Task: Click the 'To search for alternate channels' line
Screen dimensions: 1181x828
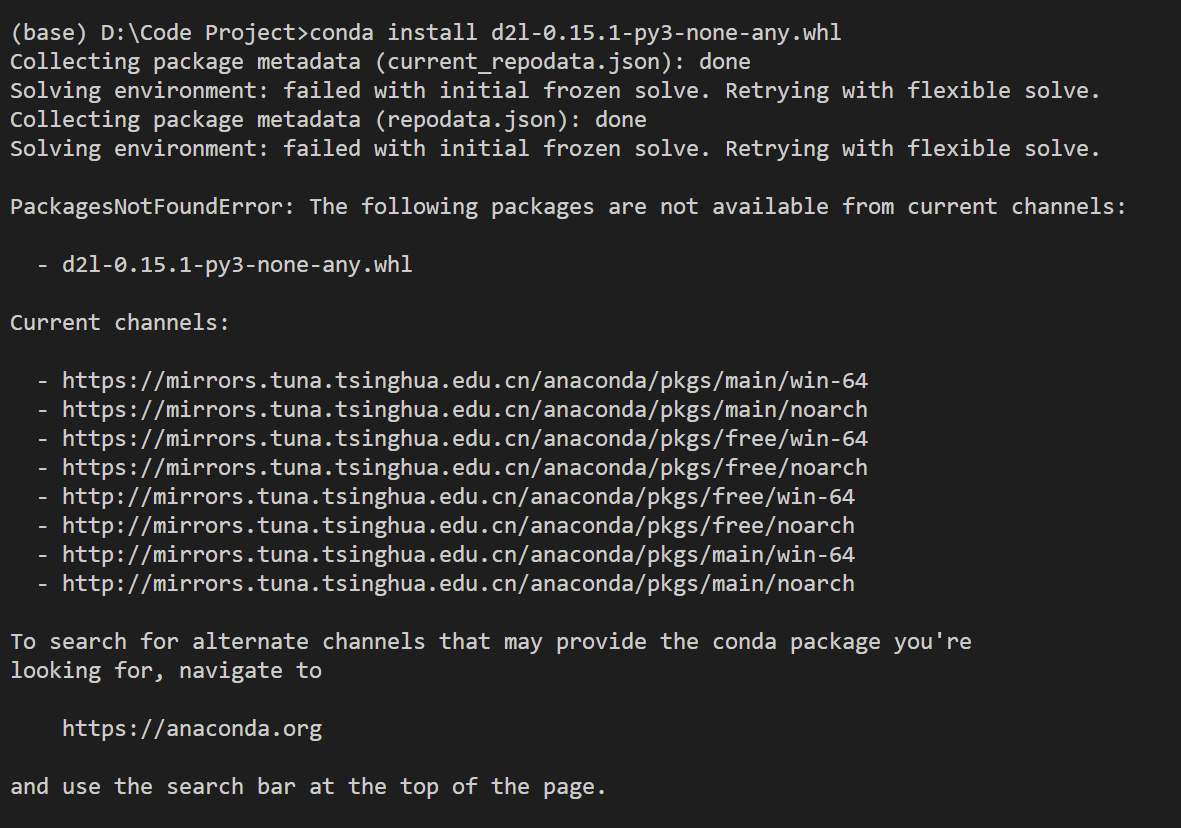Action: (x=490, y=642)
